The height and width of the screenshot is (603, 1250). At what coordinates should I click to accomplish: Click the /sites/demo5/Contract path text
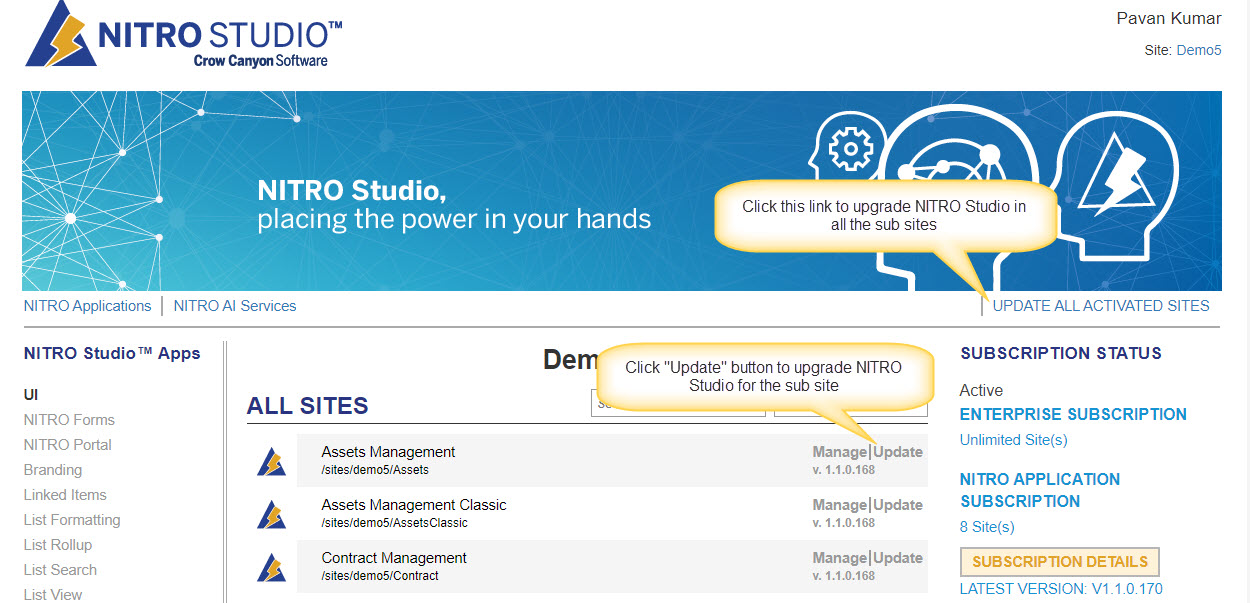click(x=380, y=576)
